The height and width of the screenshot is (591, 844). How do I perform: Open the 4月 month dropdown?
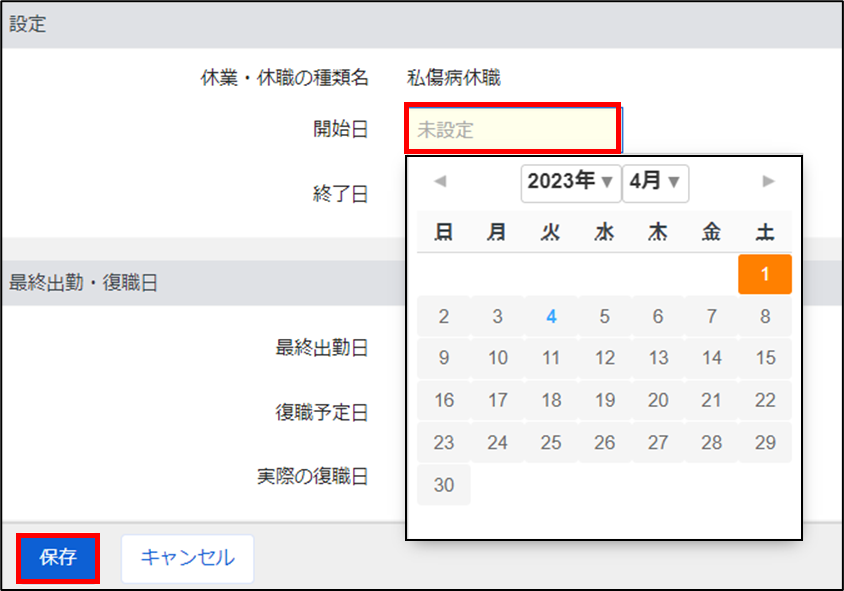coord(655,182)
